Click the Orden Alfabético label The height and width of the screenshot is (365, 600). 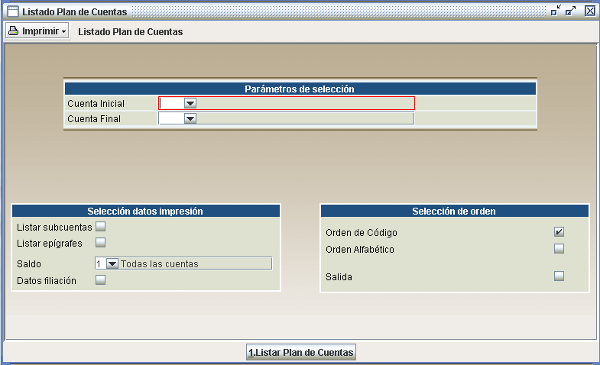pos(360,249)
